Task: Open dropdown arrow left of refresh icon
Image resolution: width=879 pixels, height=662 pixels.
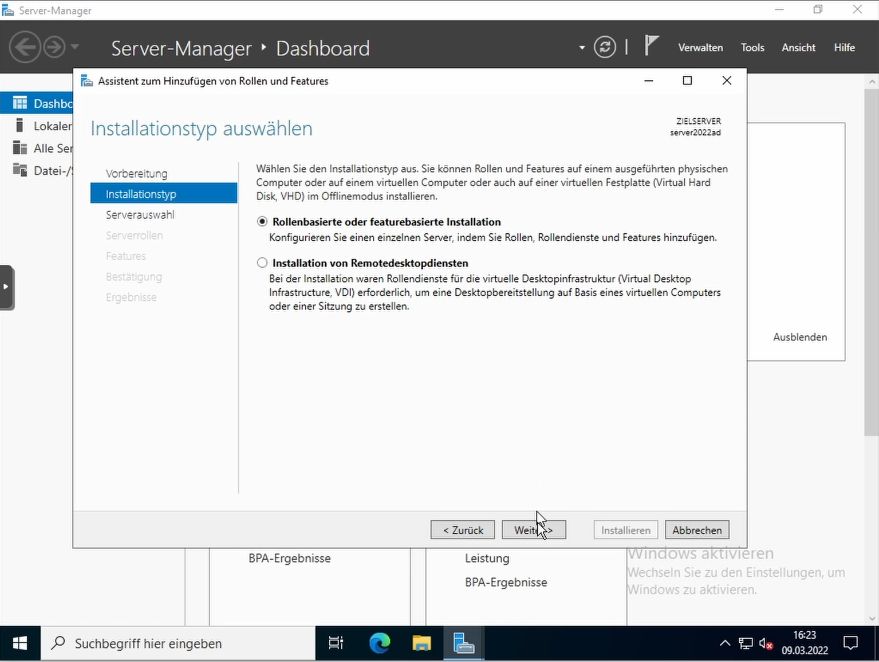Action: [582, 48]
